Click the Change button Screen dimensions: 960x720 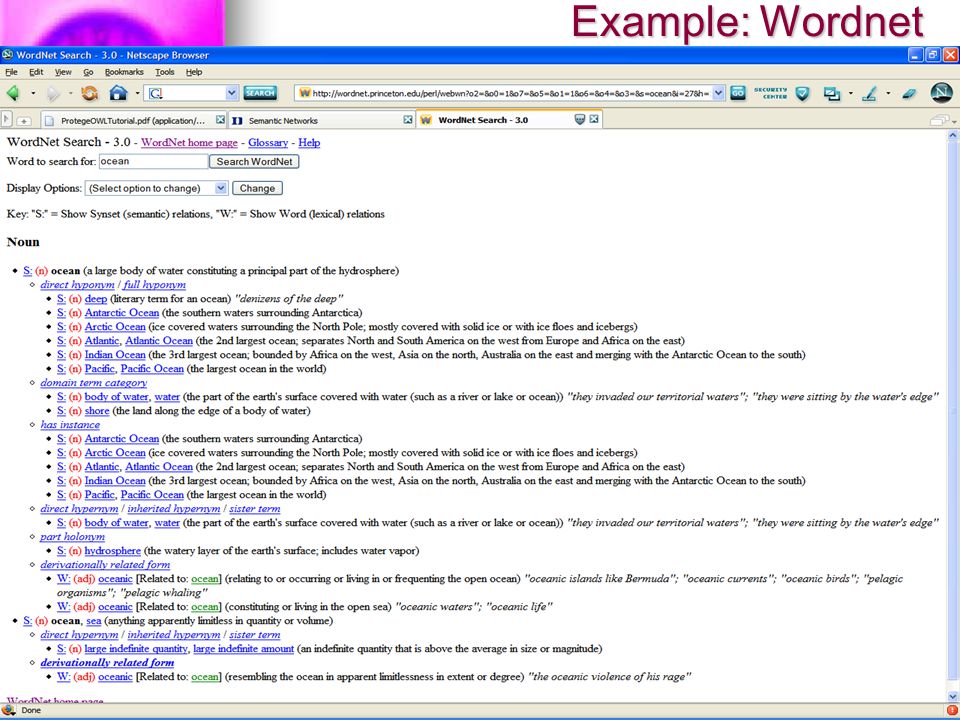257,189
